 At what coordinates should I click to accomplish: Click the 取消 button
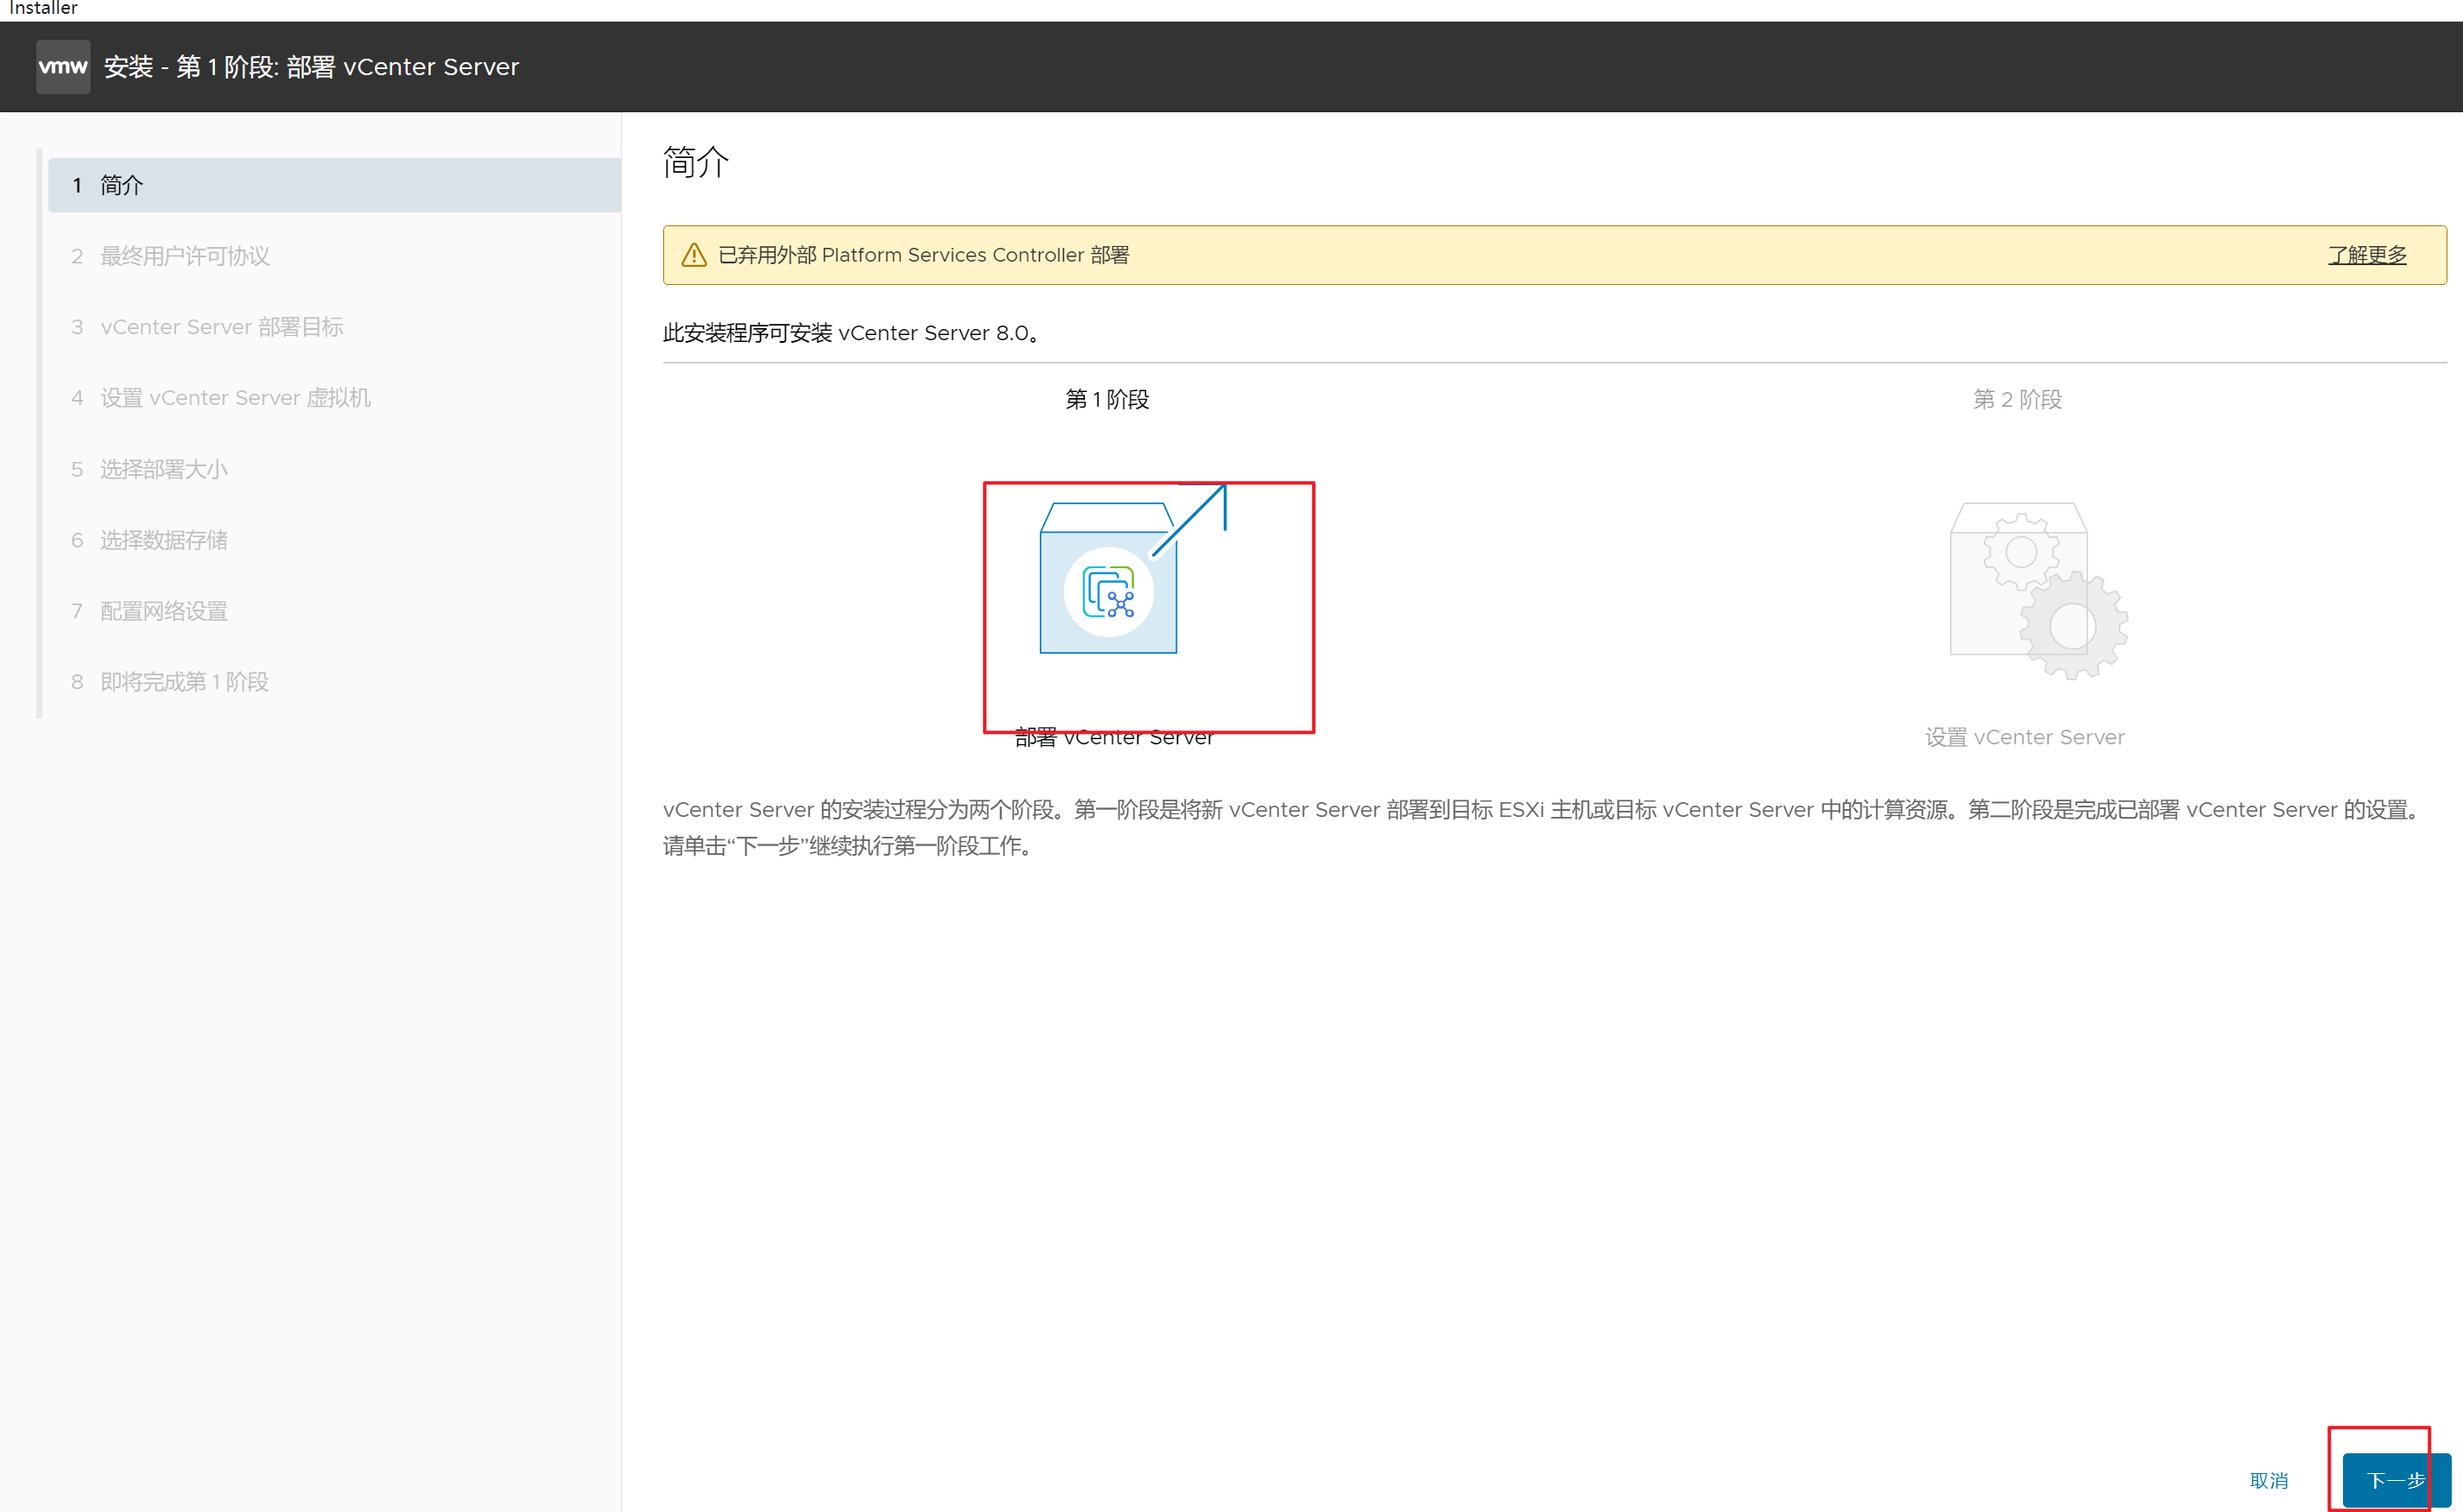2268,1480
